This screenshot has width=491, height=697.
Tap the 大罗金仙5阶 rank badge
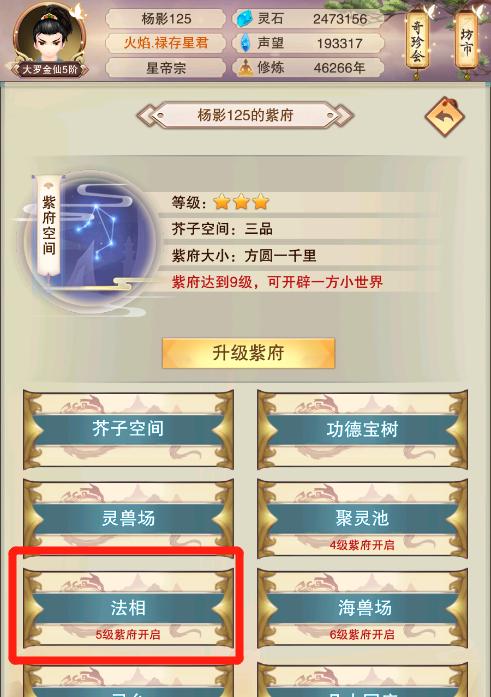[x=49, y=70]
